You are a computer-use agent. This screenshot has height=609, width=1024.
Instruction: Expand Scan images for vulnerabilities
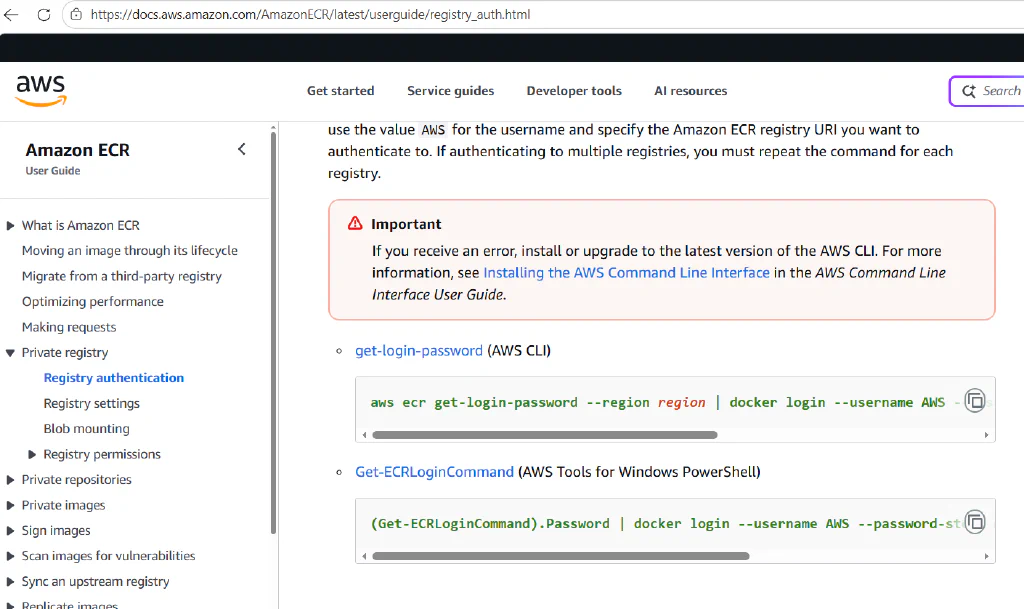point(10,556)
